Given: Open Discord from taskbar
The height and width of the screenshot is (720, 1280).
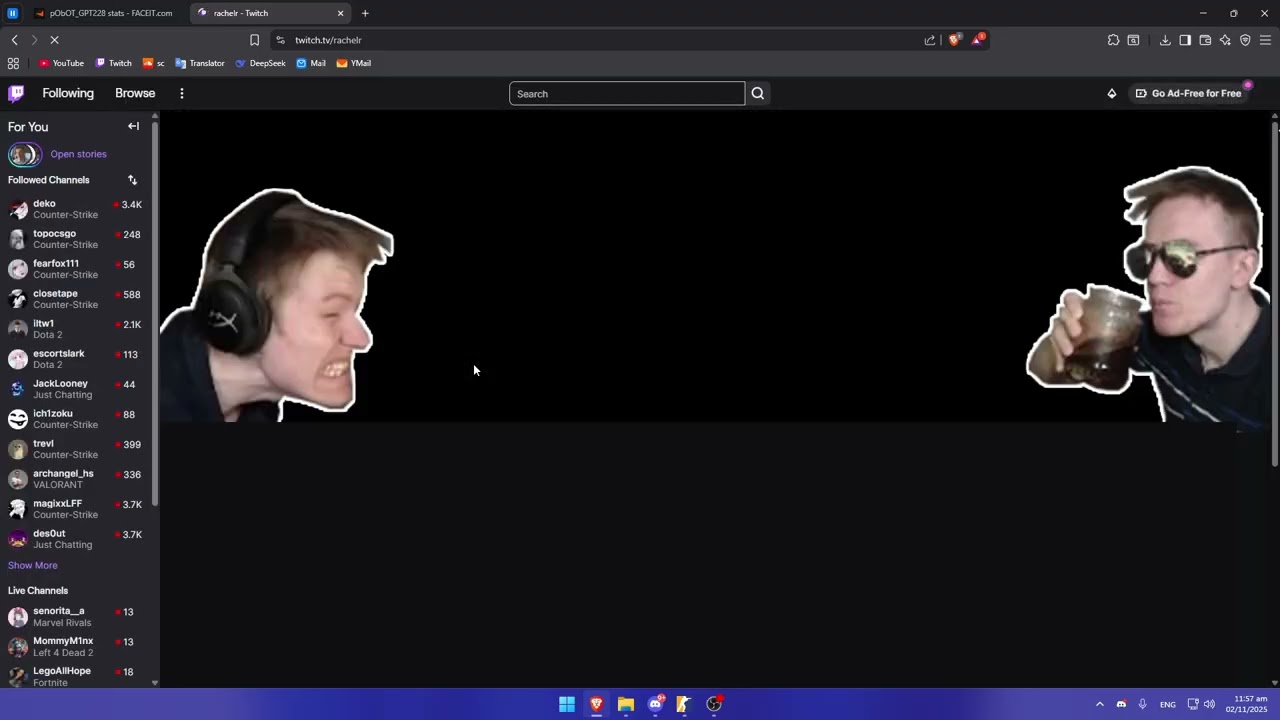Looking at the screenshot, I should 656,704.
